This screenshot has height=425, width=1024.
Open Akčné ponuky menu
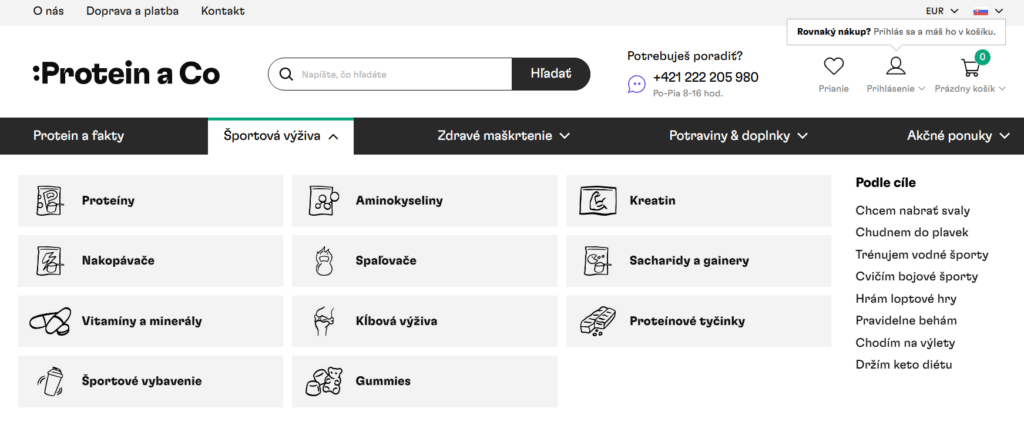tap(959, 136)
